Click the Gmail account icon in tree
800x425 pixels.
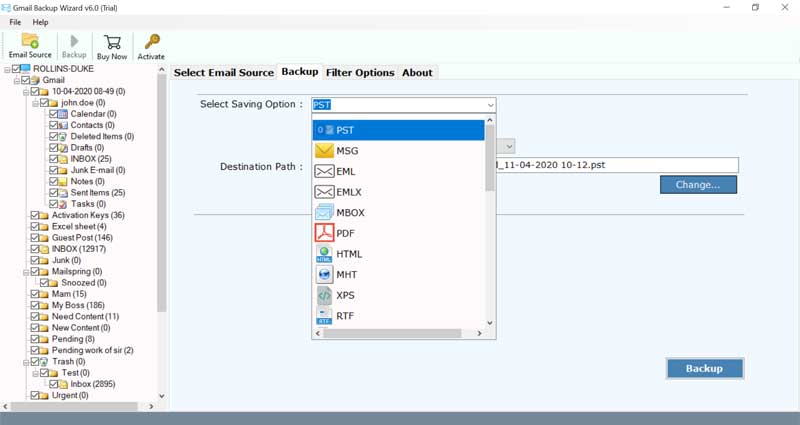[x=35, y=80]
